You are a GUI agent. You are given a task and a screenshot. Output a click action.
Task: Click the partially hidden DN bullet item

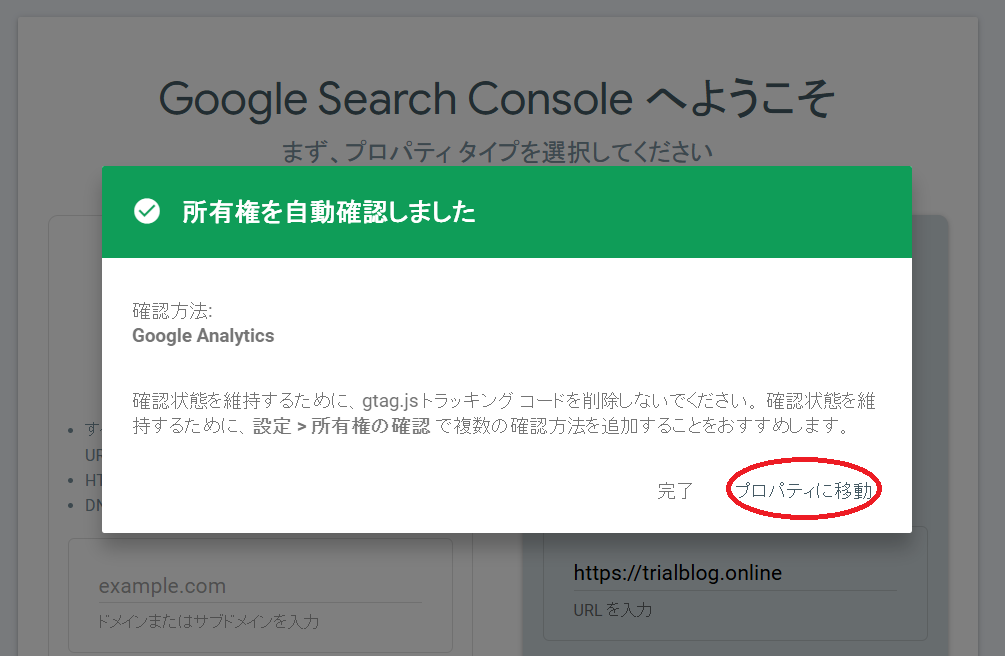click(90, 505)
